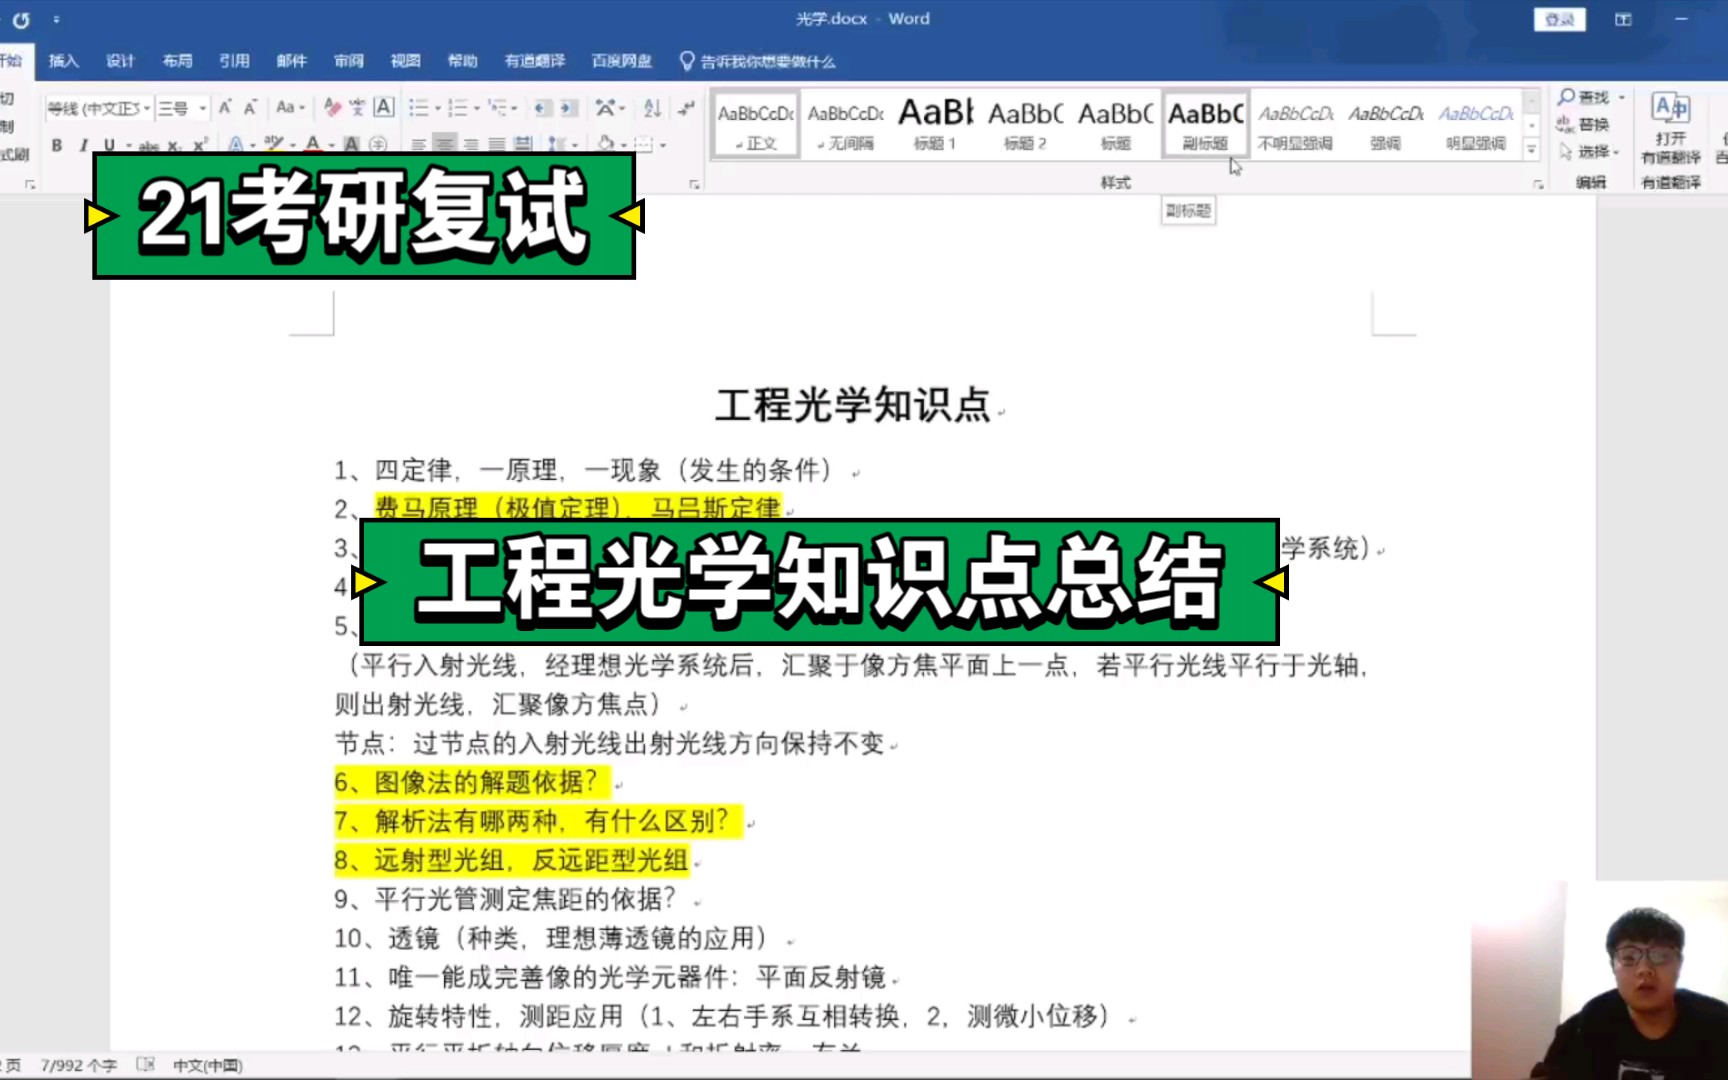Center align the paragraph
Image resolution: width=1728 pixels, height=1080 pixels.
(445, 145)
